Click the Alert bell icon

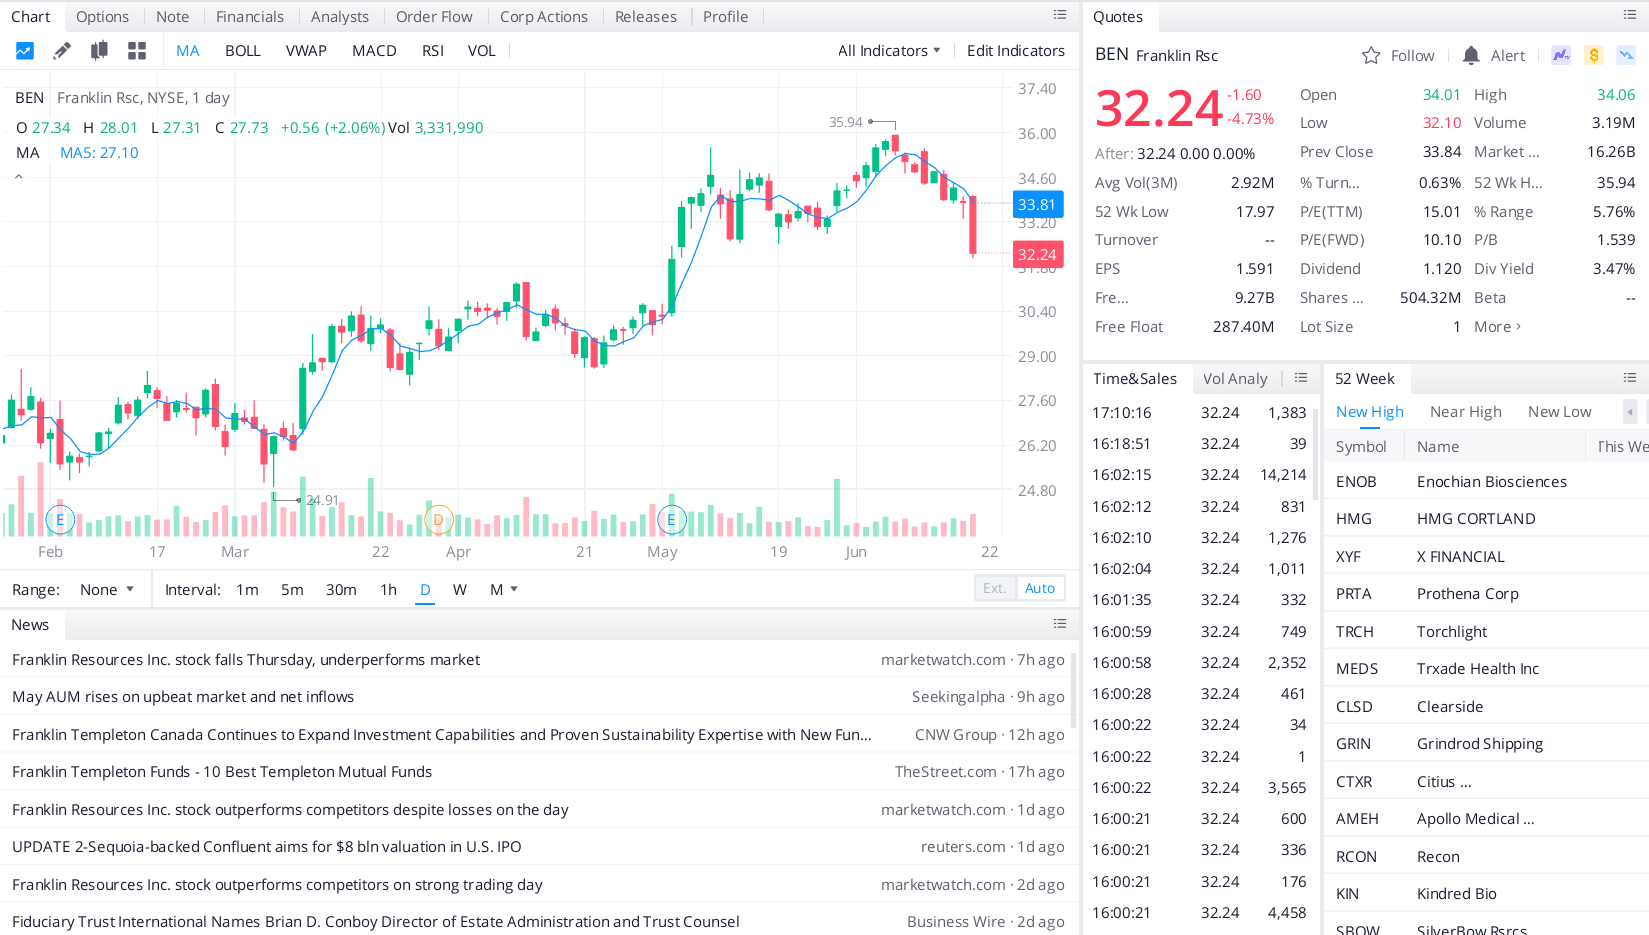tap(1471, 56)
